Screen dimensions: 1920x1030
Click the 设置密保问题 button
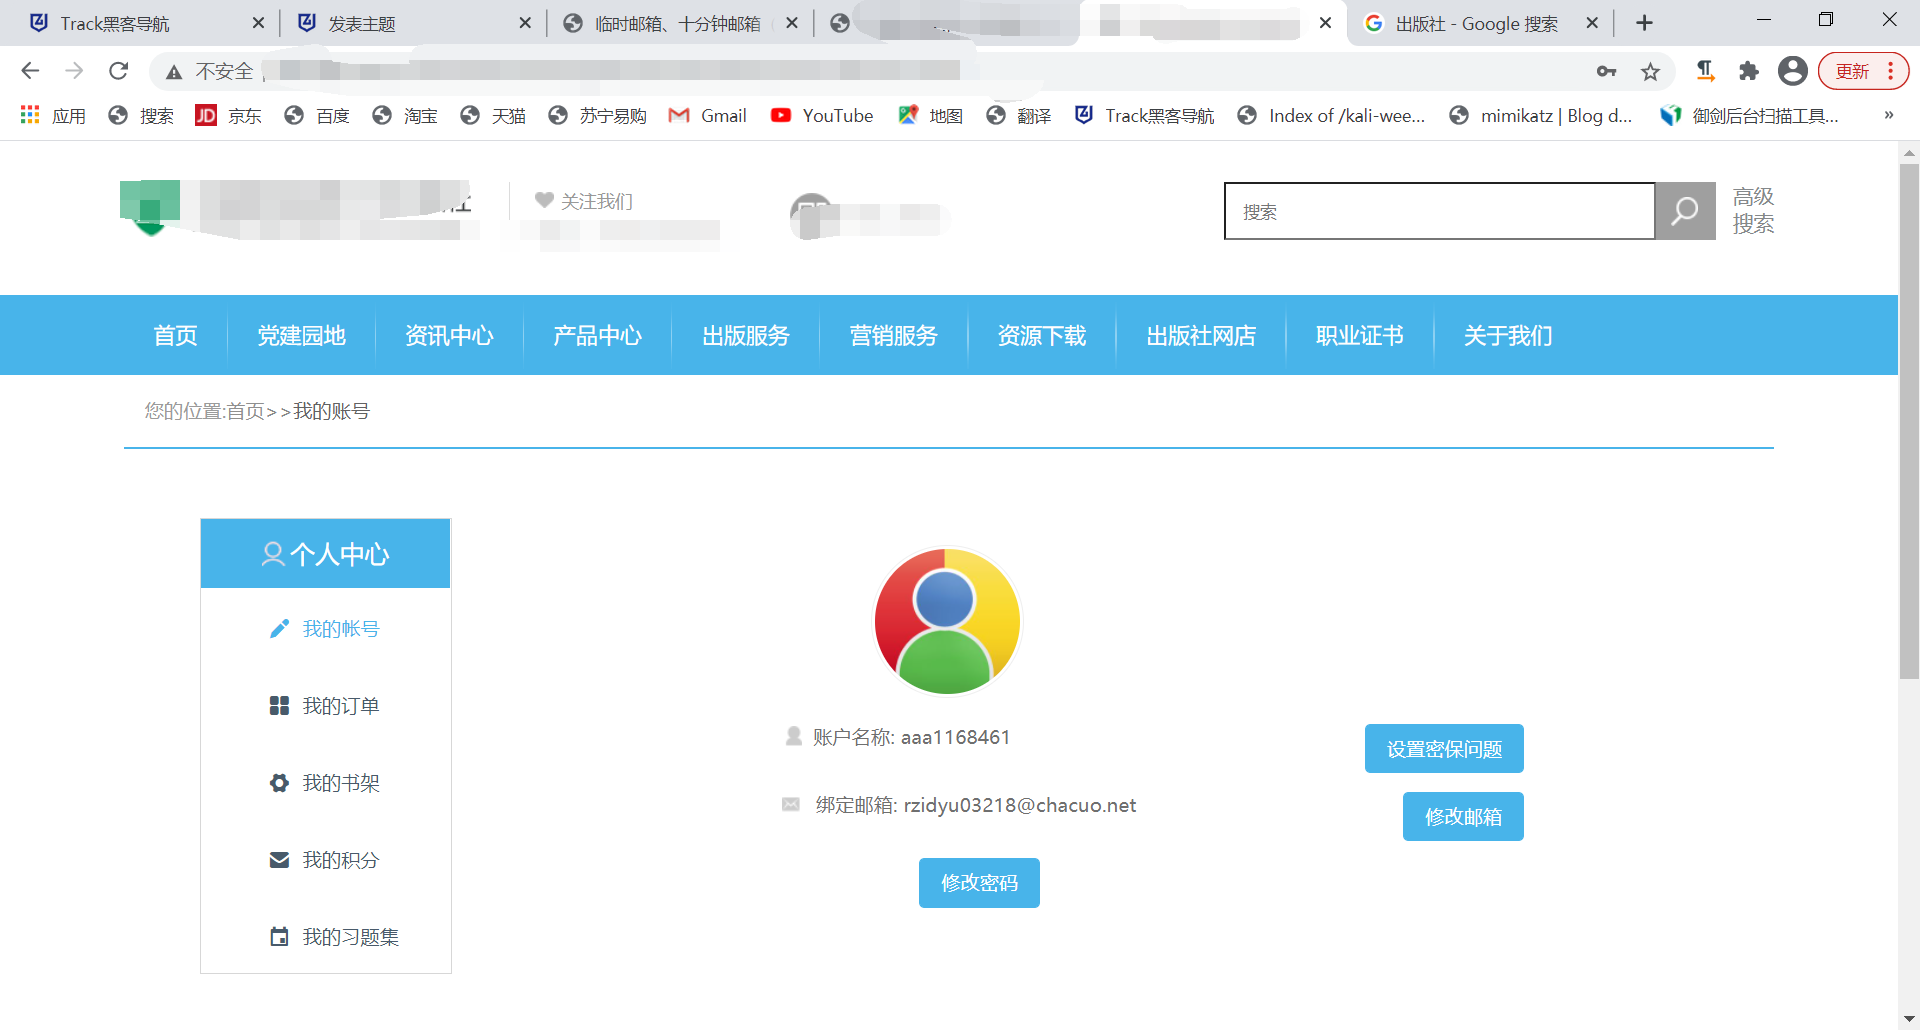coord(1444,749)
